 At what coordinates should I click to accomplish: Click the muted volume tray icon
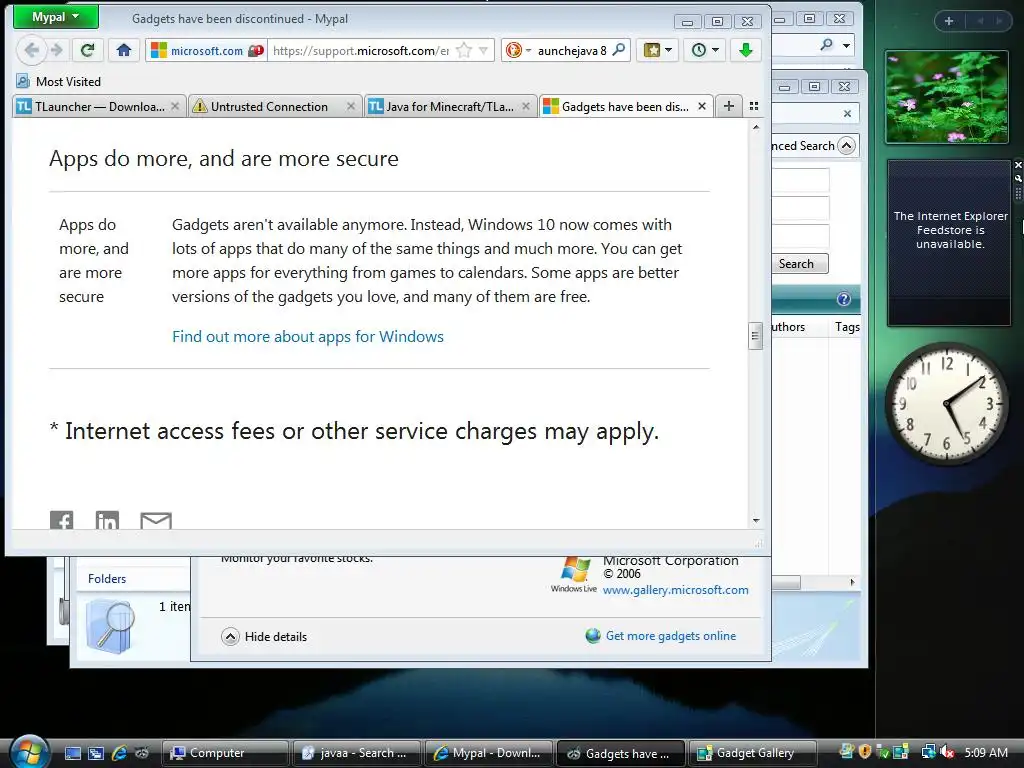[x=947, y=752]
